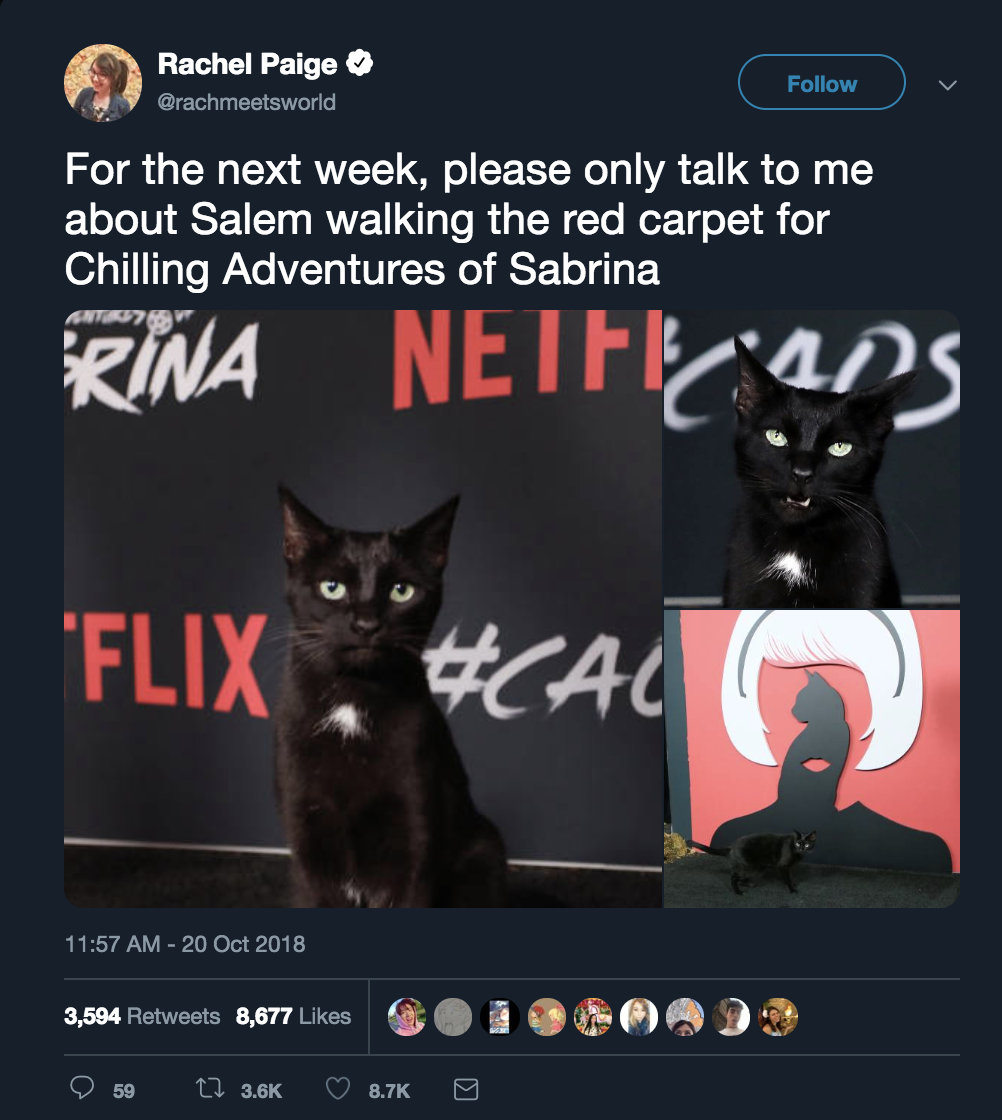Open top-right close-up cat photo
Viewport: 1002px width, 1120px height.
point(812,459)
